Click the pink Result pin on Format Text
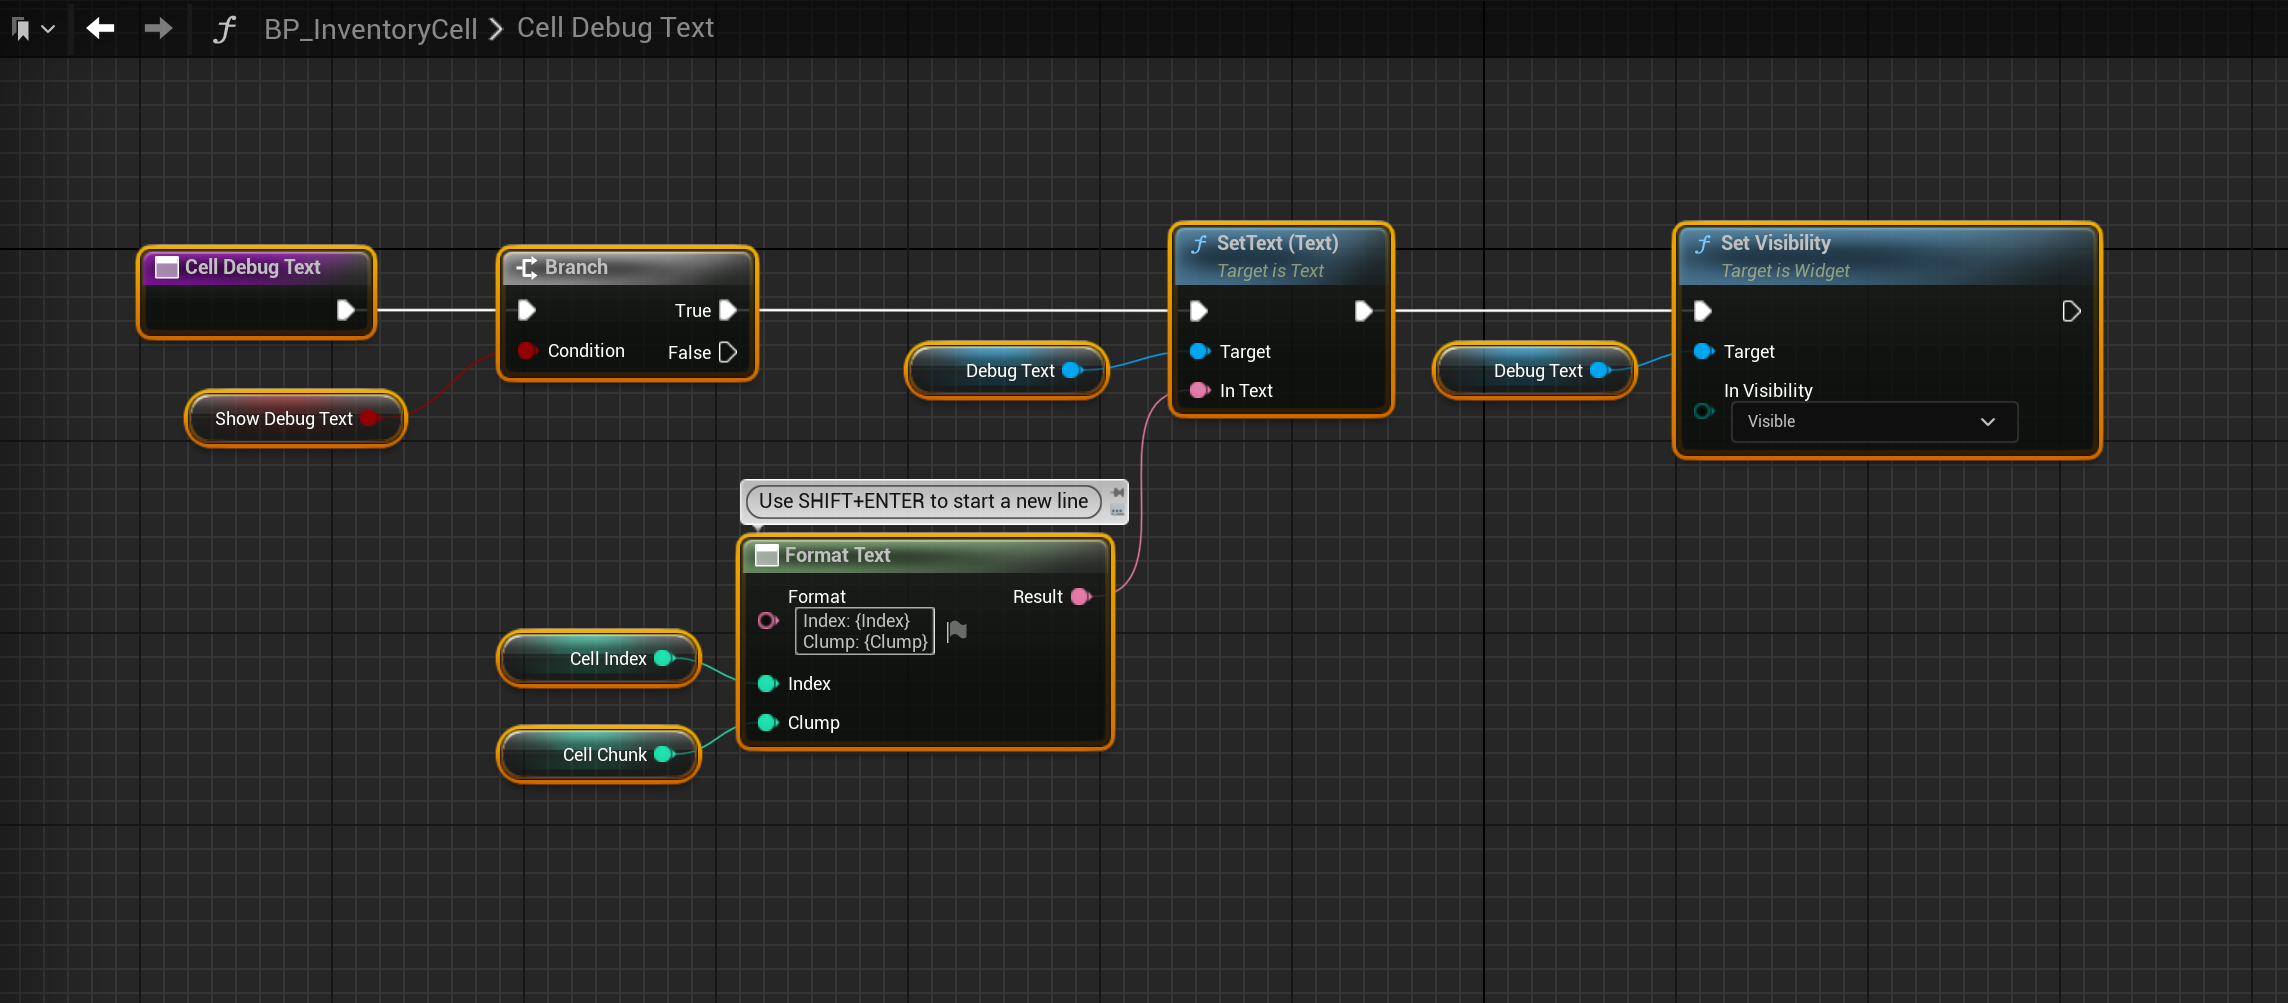Viewport: 2288px width, 1003px height. [x=1081, y=597]
